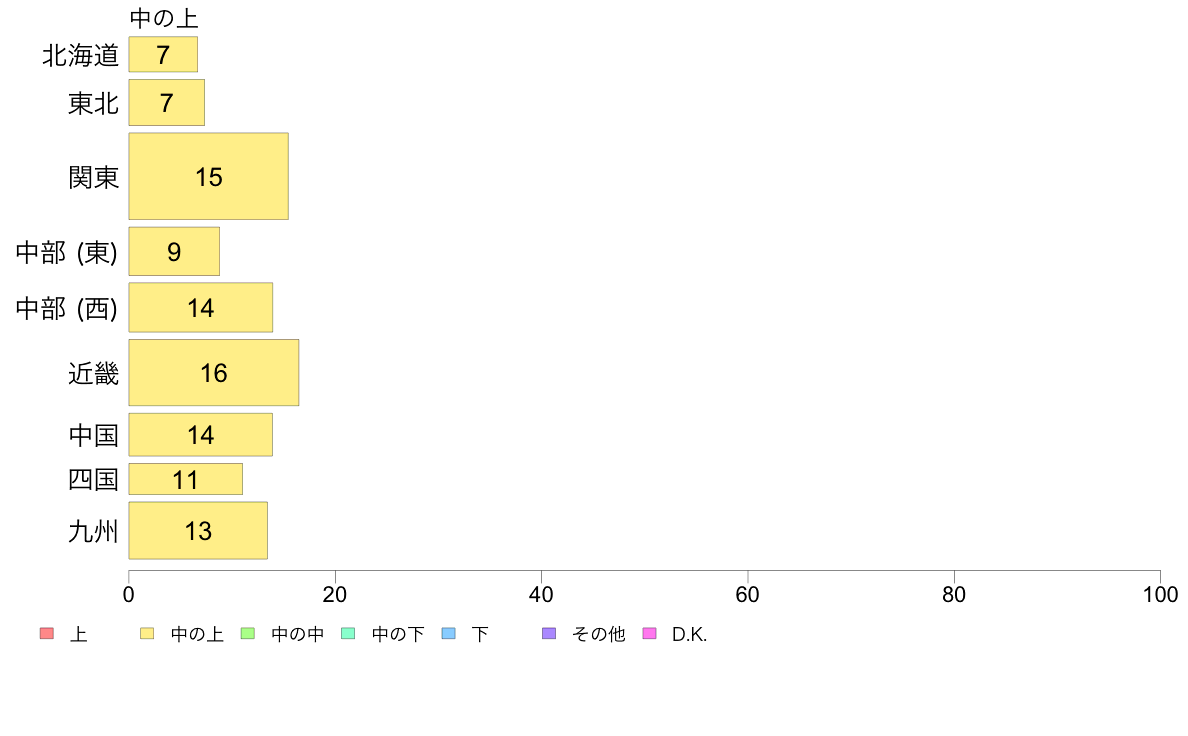Image resolution: width=1188 pixels, height=736 pixels.
Task: Select the 中部 (西) bar showing 14
Action: (201, 308)
